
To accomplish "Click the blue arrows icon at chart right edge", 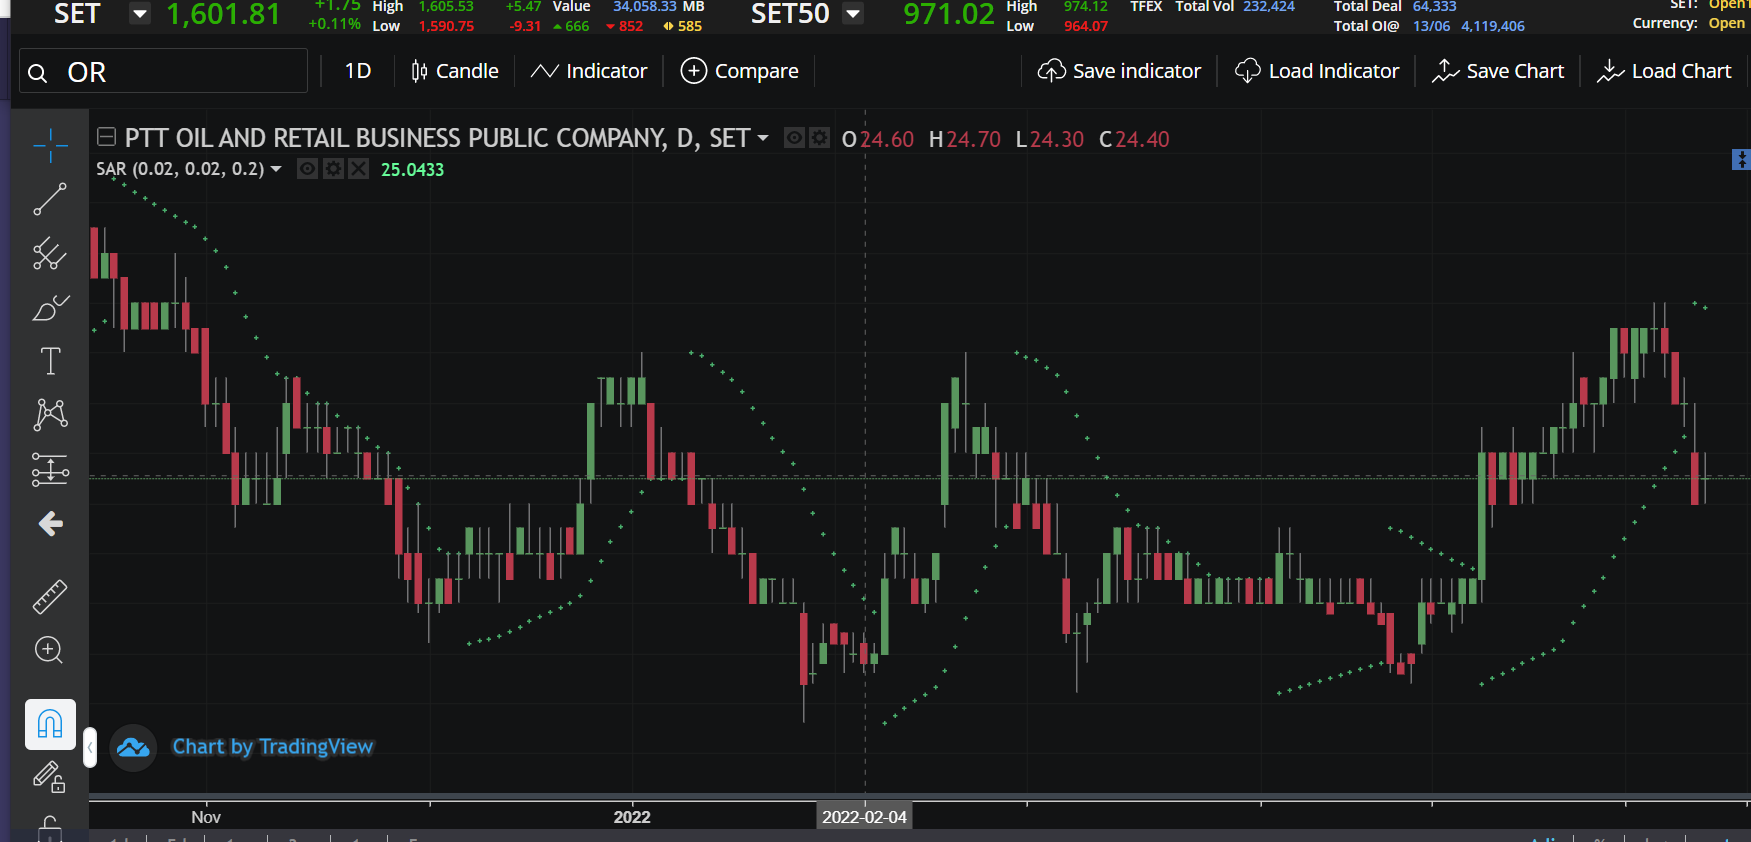I will point(1741,159).
